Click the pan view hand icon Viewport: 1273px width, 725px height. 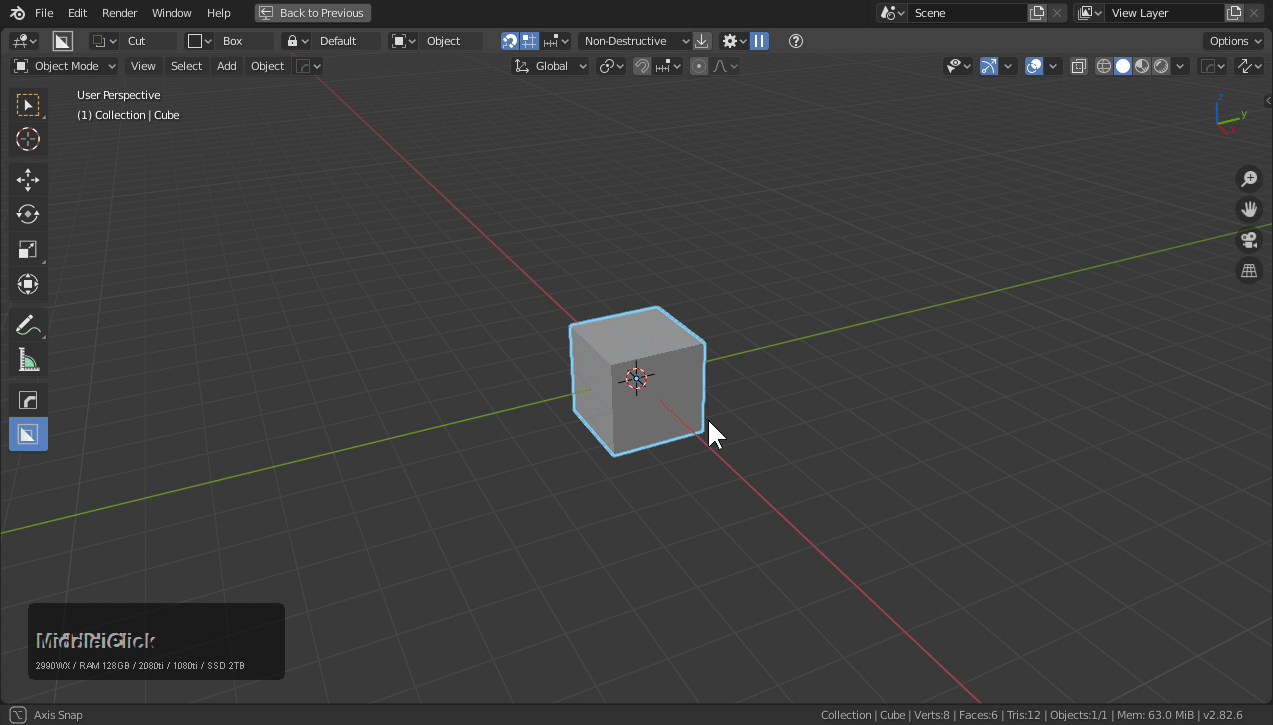(x=1249, y=209)
